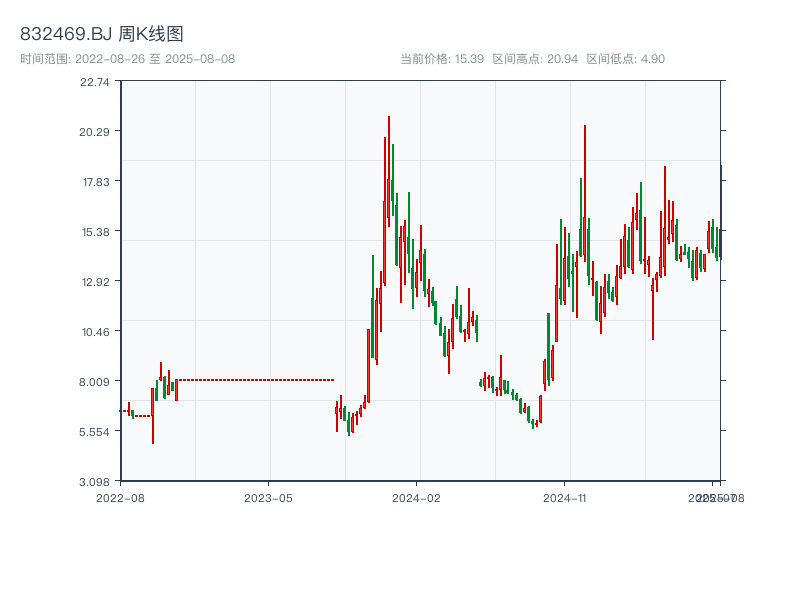Click y-axis label 12.92
This screenshot has height=600, width=800.
click(96, 282)
